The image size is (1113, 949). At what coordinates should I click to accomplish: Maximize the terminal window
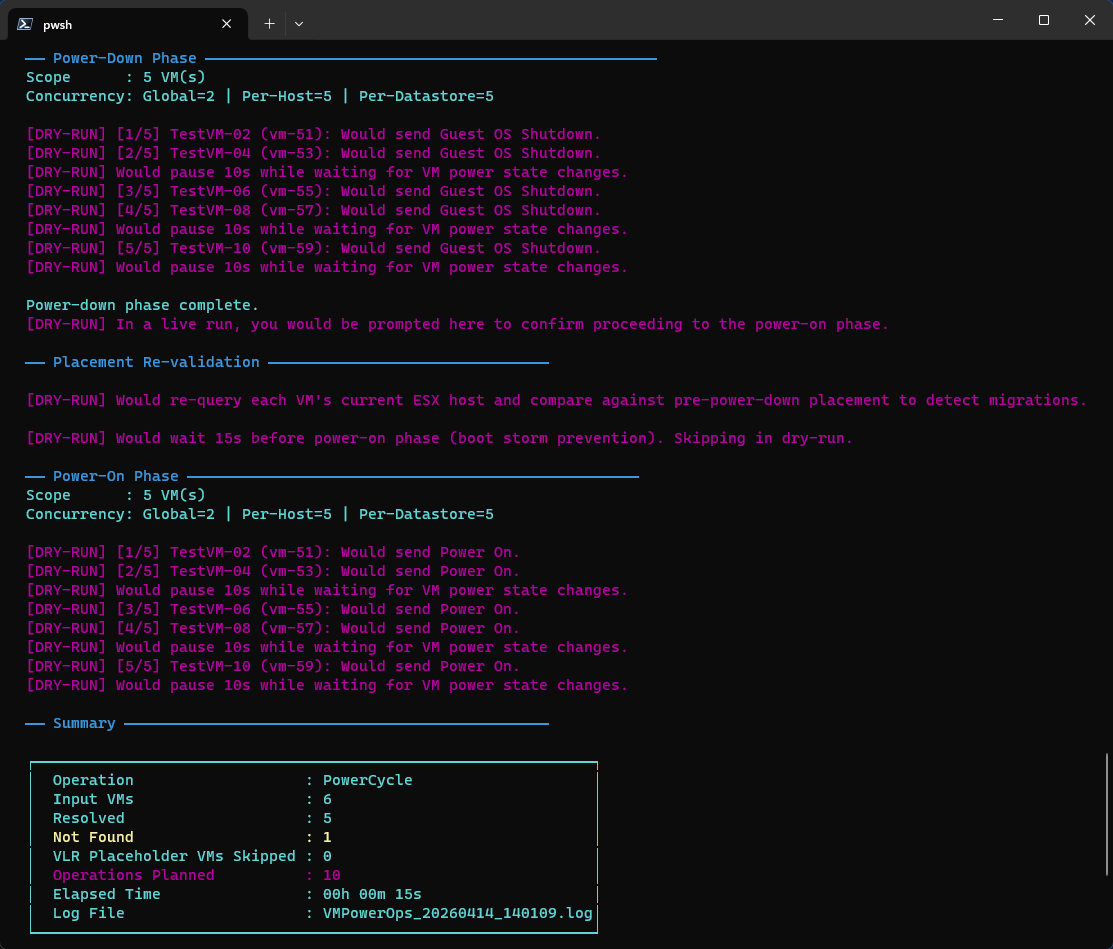click(x=1043, y=20)
